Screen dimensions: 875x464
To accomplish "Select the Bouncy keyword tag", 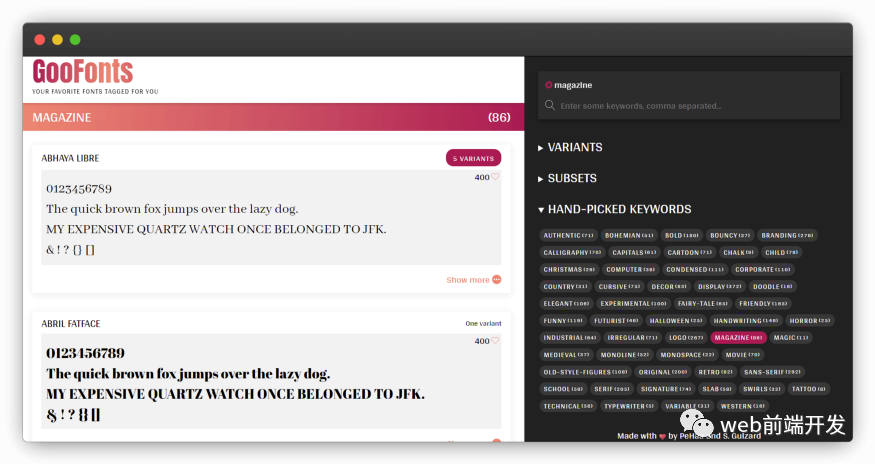I will coord(730,235).
